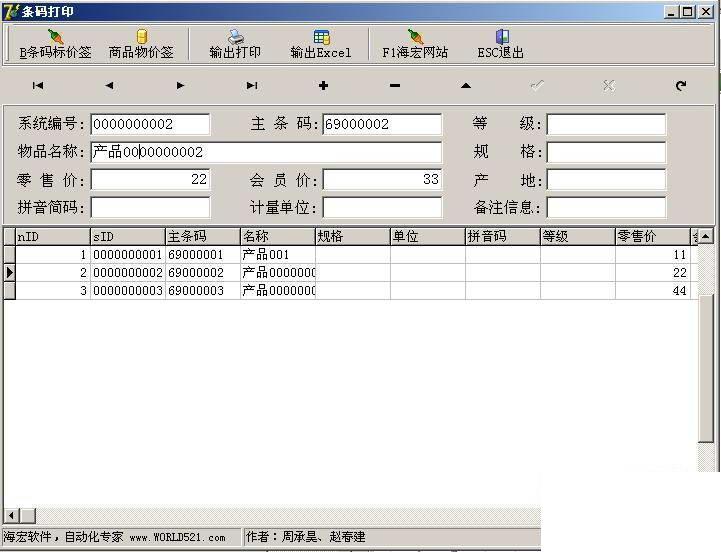721x552 pixels.
Task: Go to the previous record arrow
Action: pos(109,86)
